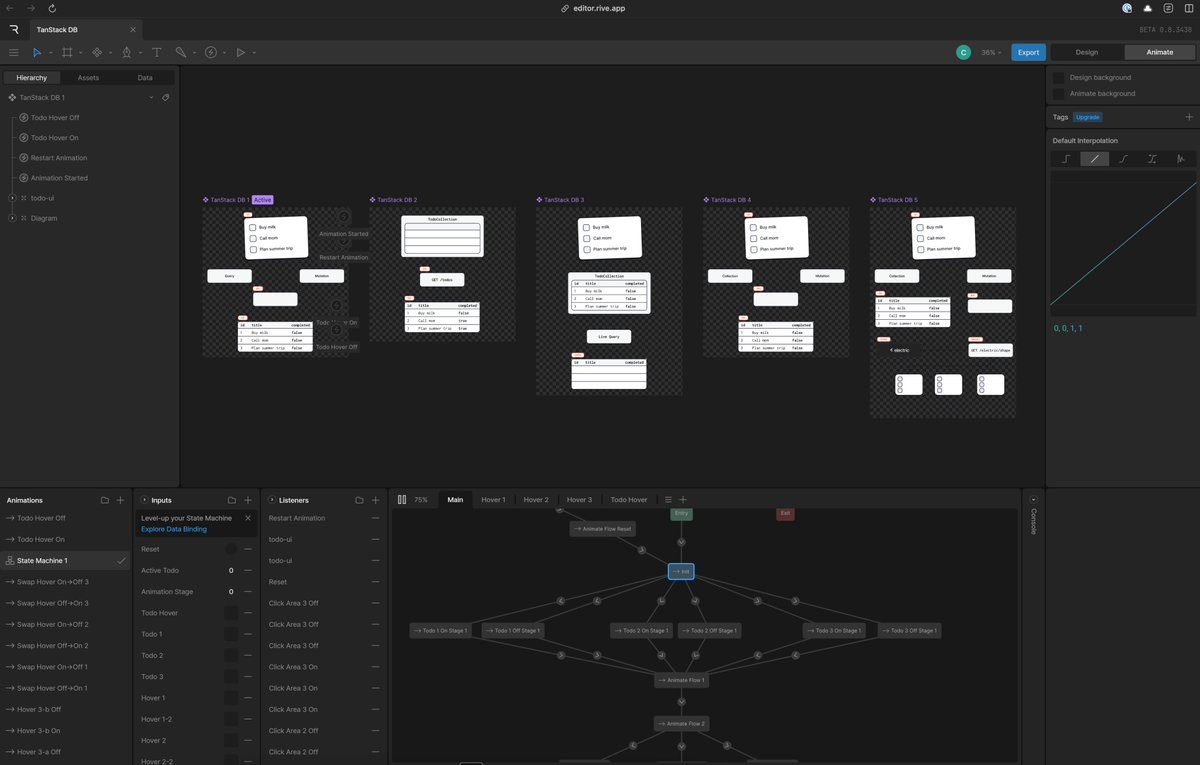Dismiss the Level-up State Machine banner

[249, 518]
